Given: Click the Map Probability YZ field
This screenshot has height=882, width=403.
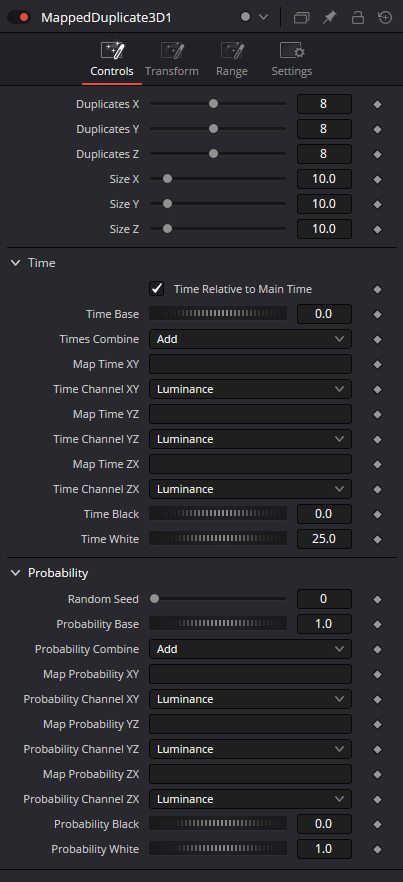Looking at the screenshot, I should click(250, 724).
